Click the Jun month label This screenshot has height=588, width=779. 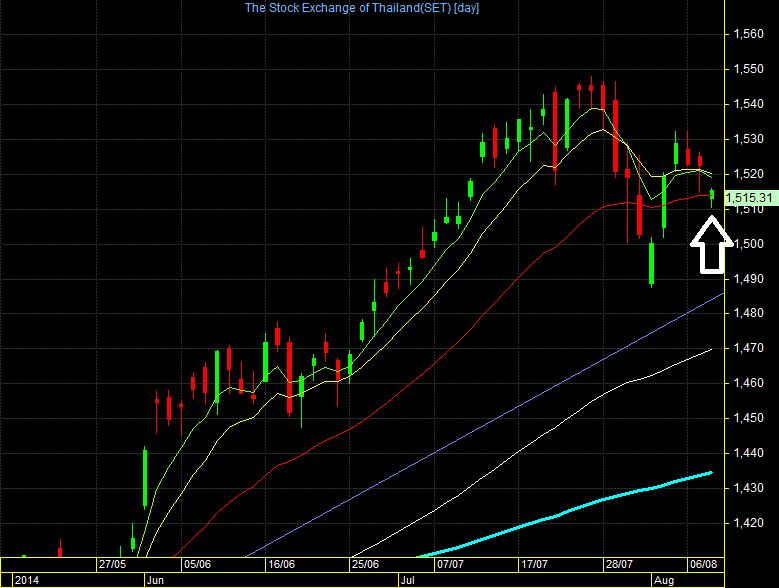click(156, 580)
